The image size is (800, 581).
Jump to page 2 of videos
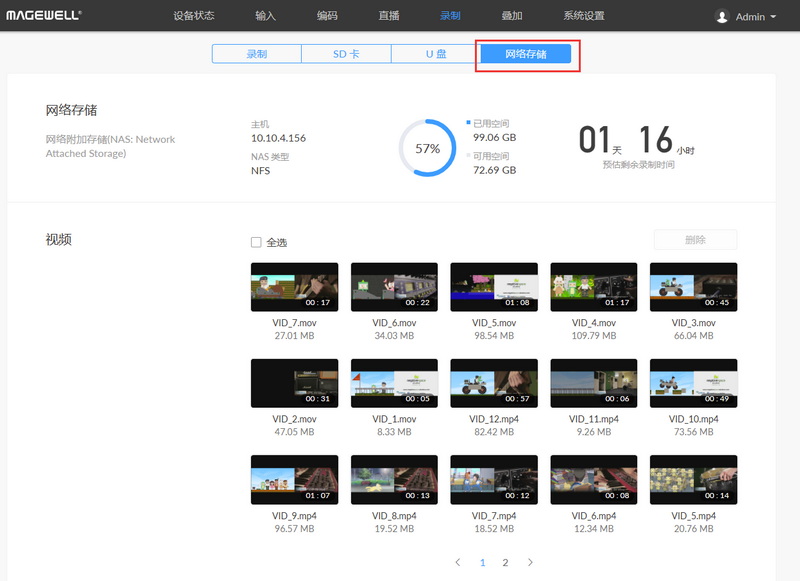(505, 563)
